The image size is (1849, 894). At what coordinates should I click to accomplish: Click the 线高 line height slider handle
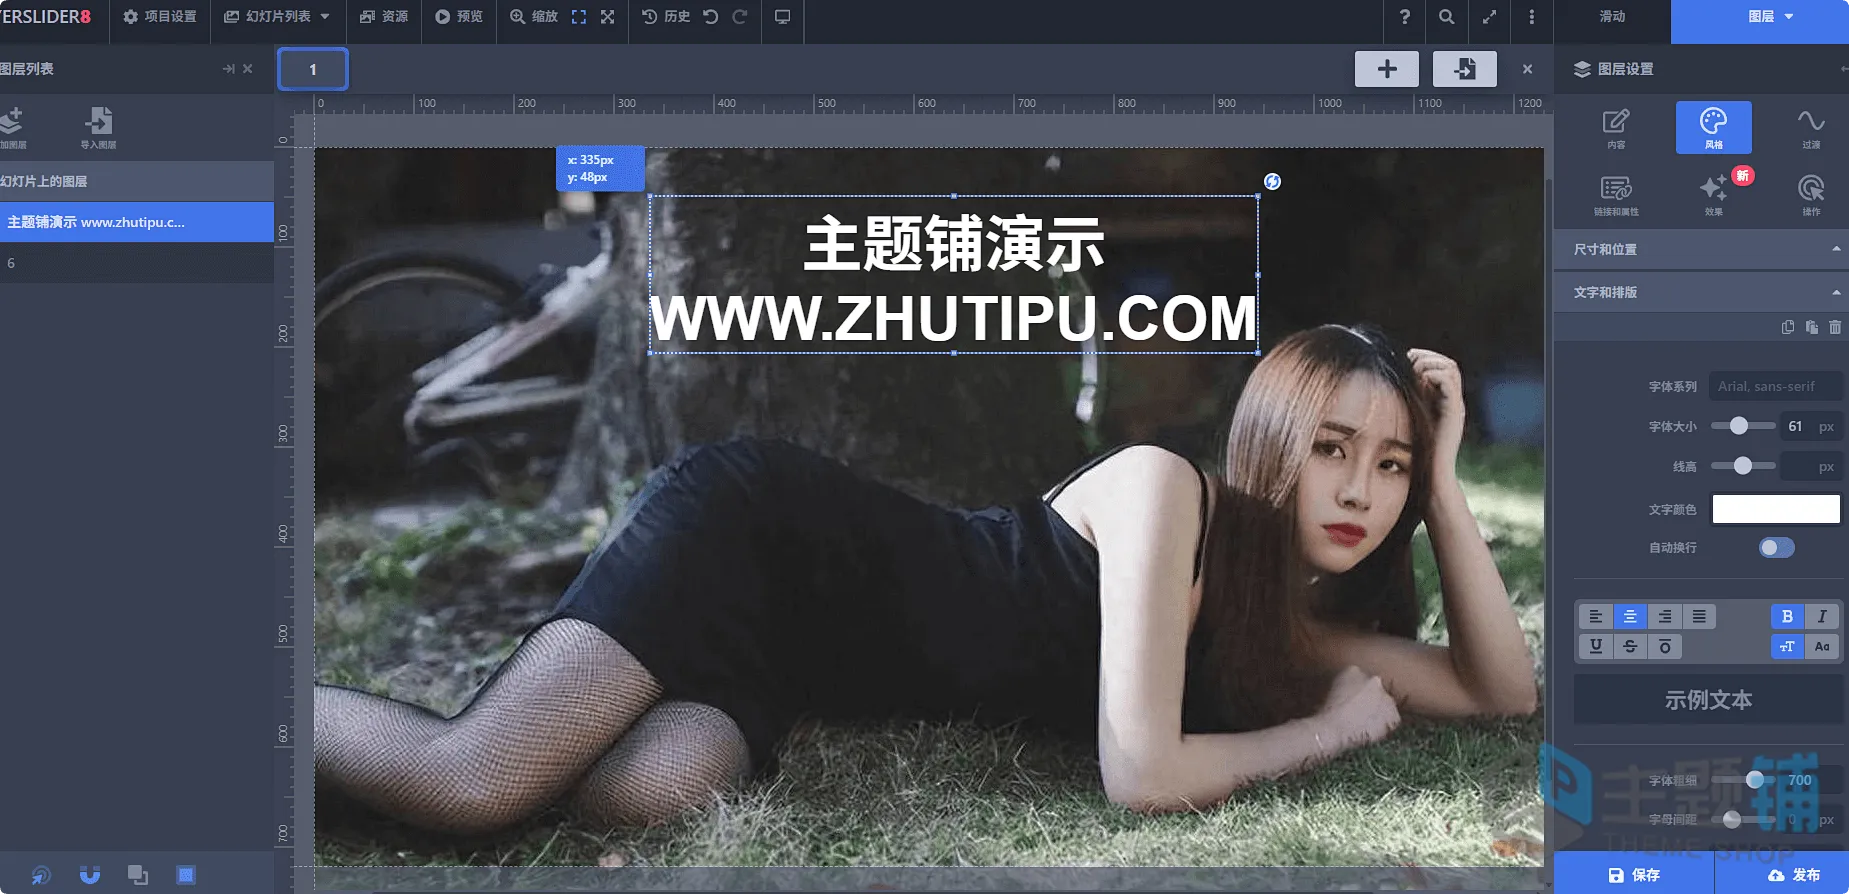[x=1743, y=466]
